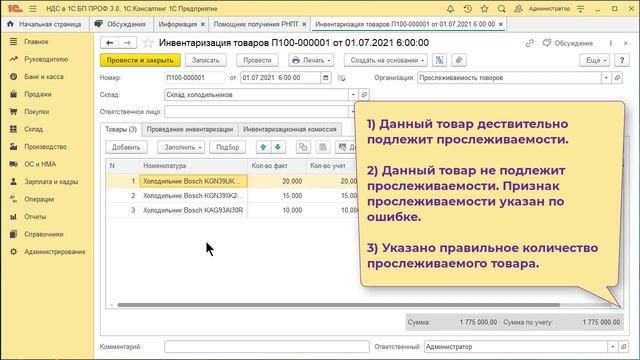Screen dimensions: 640x360
Task: Open Руководителю section
Action: [46, 59]
